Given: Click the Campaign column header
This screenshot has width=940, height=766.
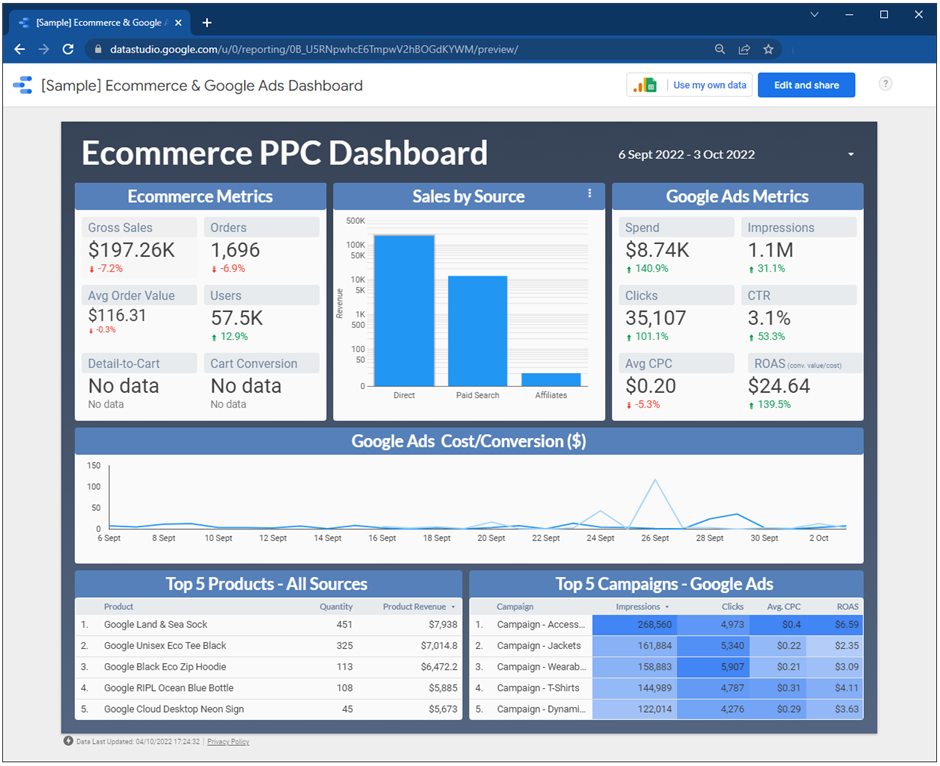Looking at the screenshot, I should [515, 607].
